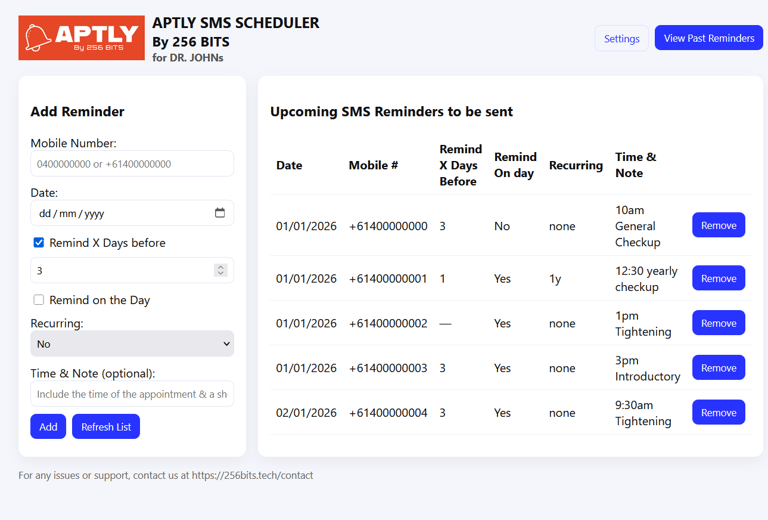Remove the 10am General Checkup reminder
The image size is (768, 520).
coord(718,226)
